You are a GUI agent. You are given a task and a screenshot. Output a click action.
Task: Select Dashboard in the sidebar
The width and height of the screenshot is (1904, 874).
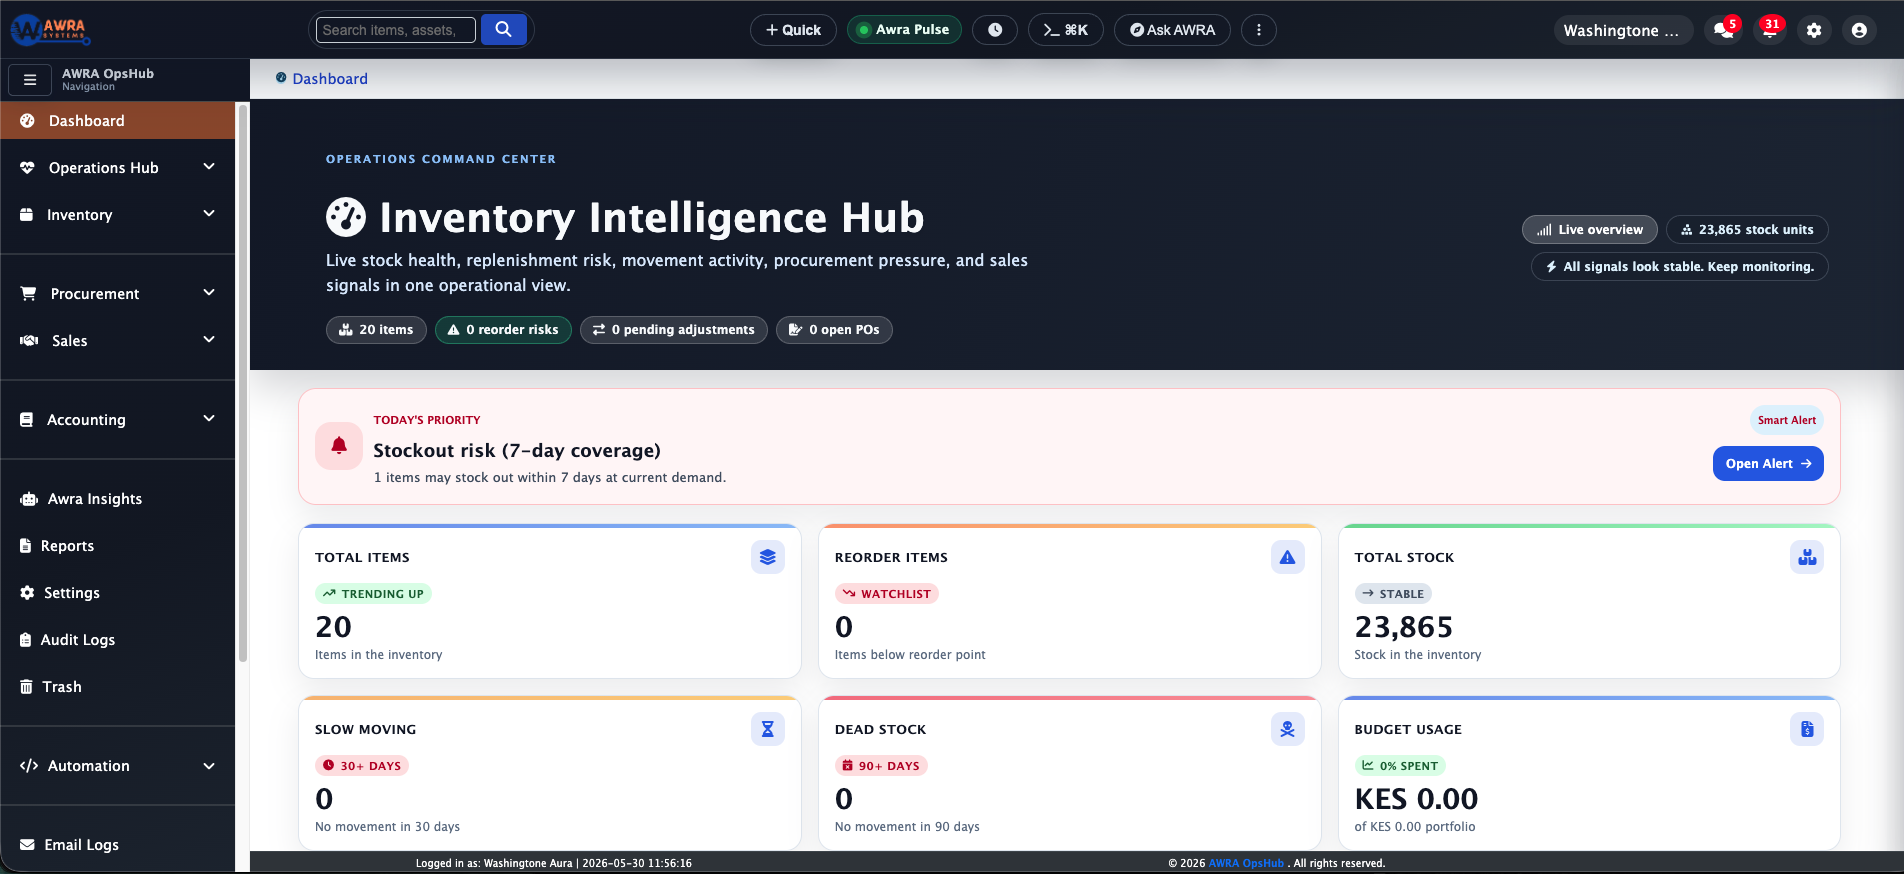118,121
